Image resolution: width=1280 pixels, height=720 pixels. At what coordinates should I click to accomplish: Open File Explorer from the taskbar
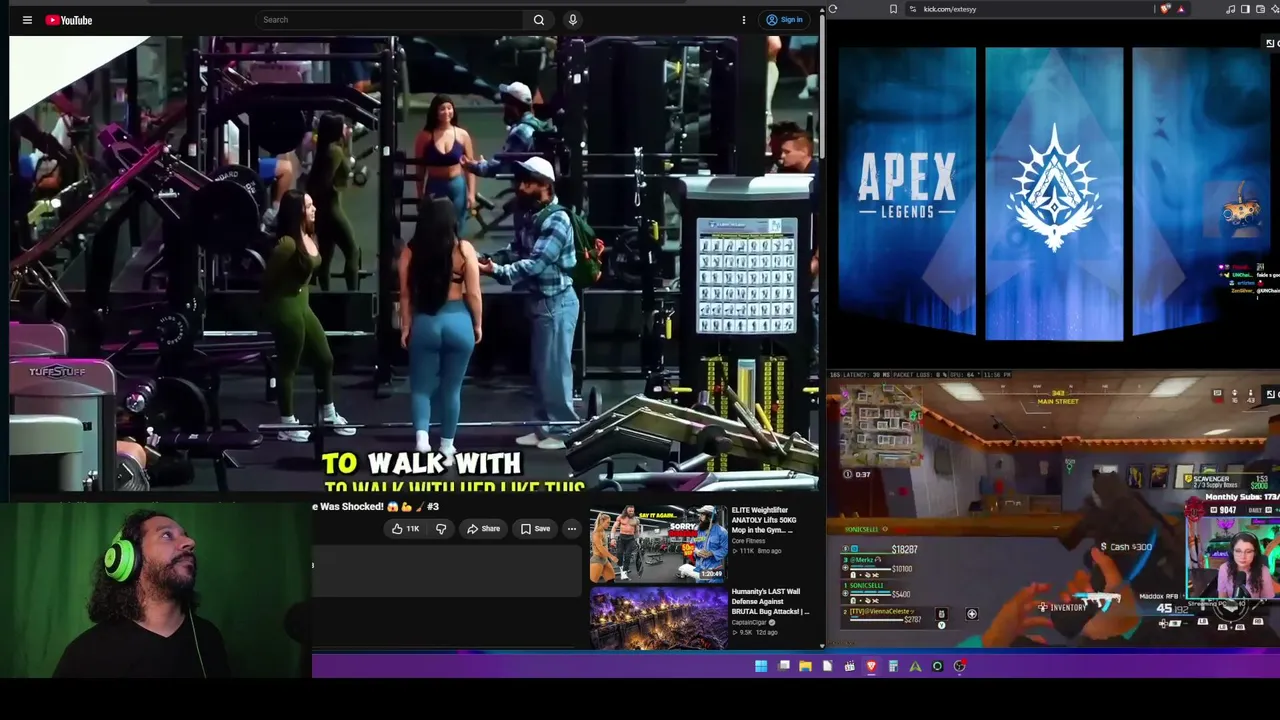click(805, 666)
